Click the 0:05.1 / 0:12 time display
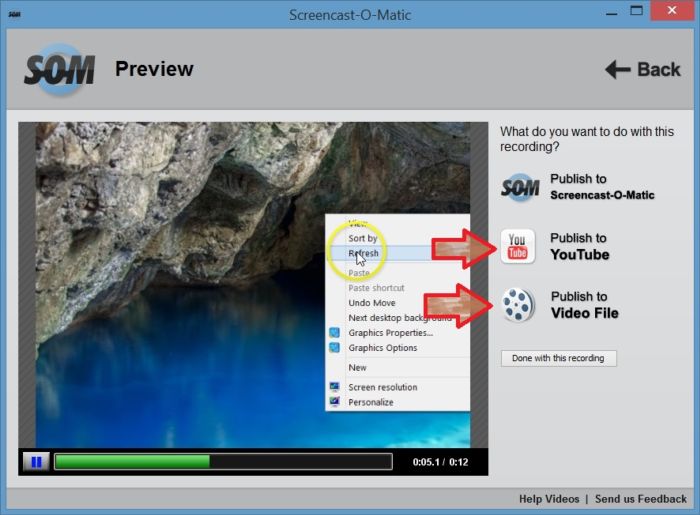The image size is (700, 515). 440,462
